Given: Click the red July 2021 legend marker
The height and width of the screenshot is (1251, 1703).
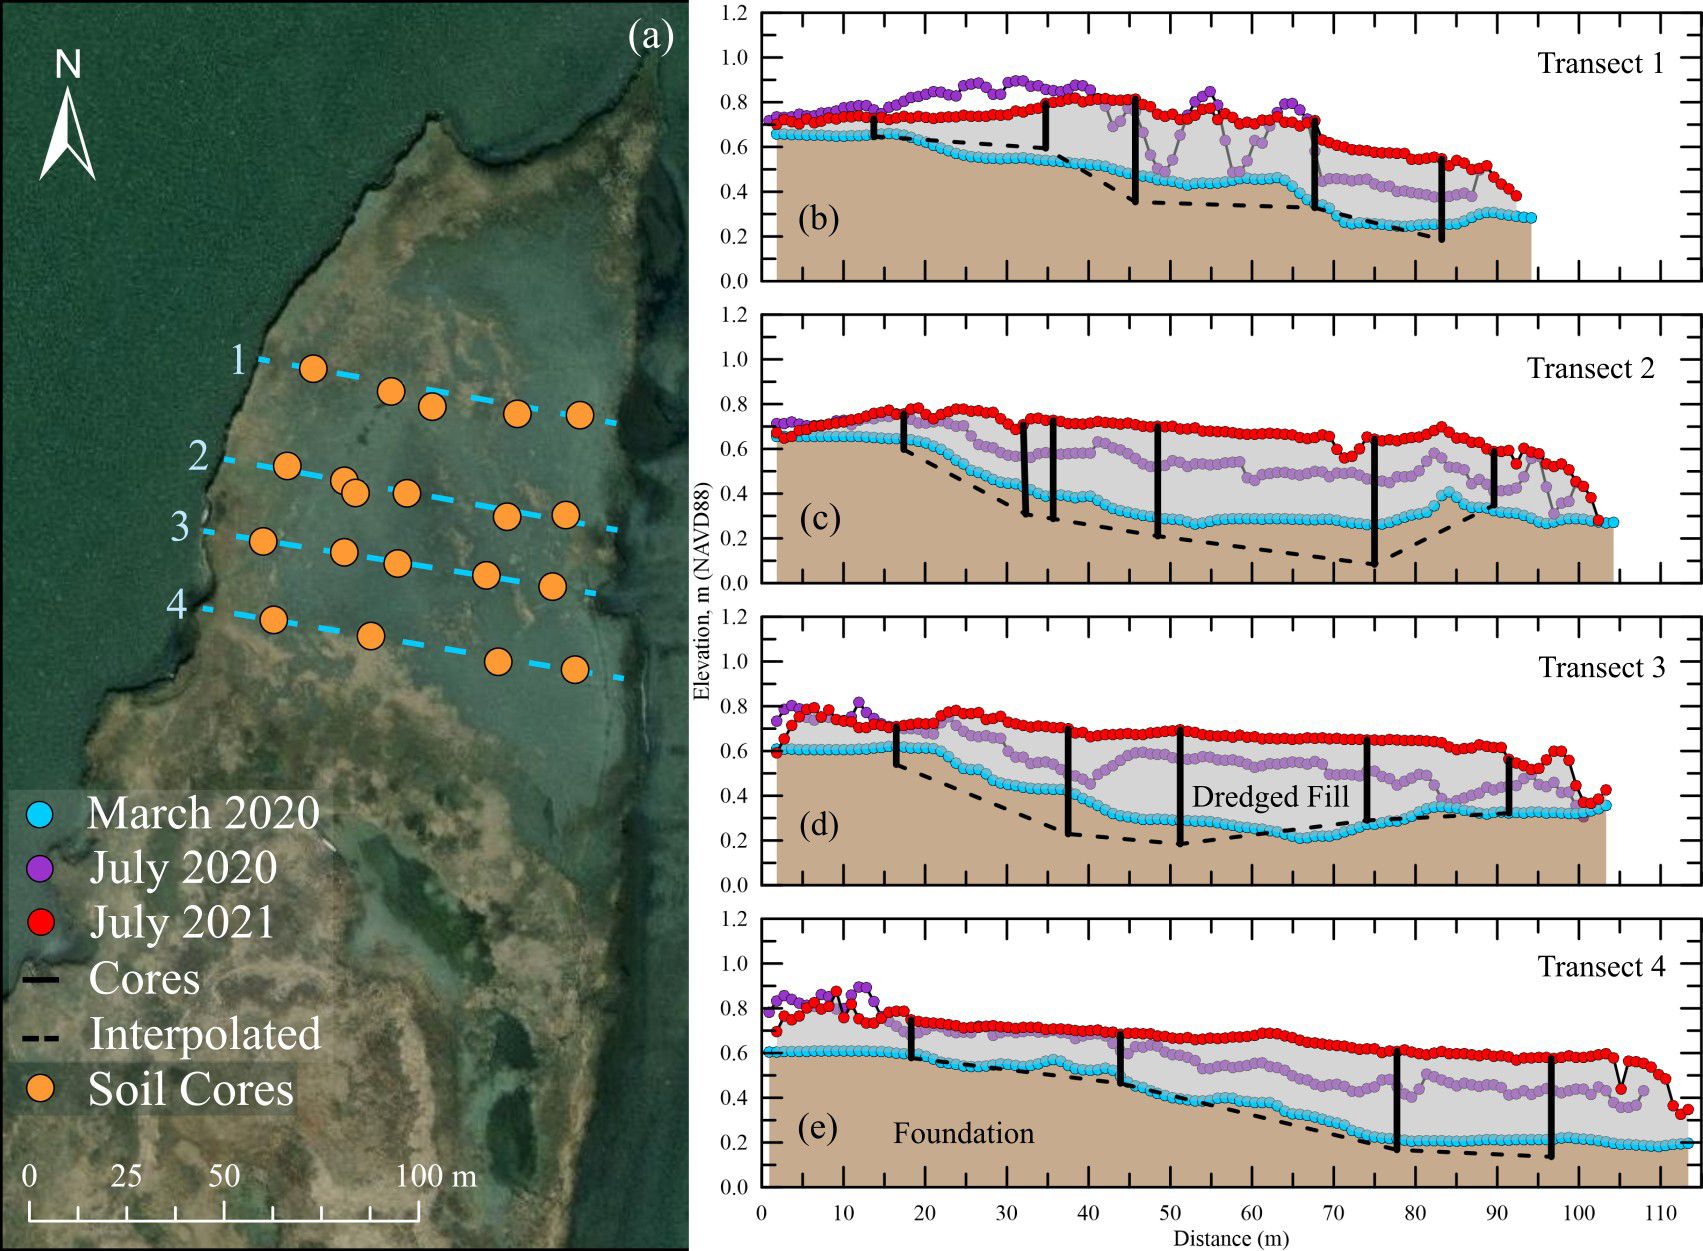Looking at the screenshot, I should tap(41, 922).
